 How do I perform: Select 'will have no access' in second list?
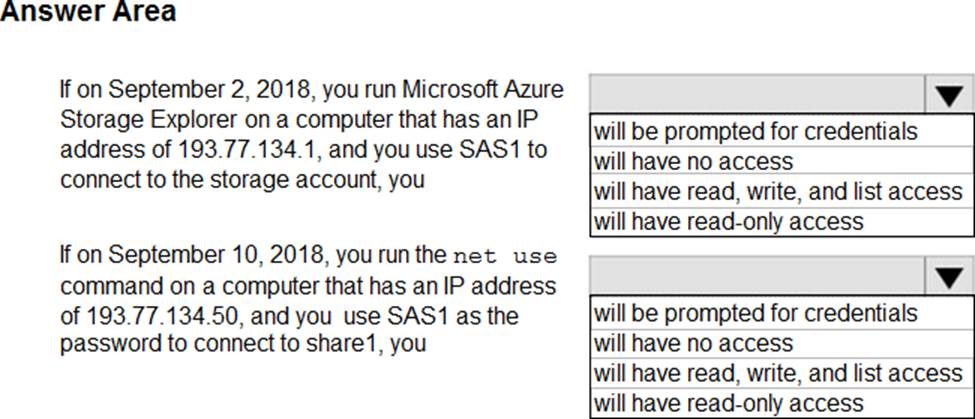pos(782,343)
